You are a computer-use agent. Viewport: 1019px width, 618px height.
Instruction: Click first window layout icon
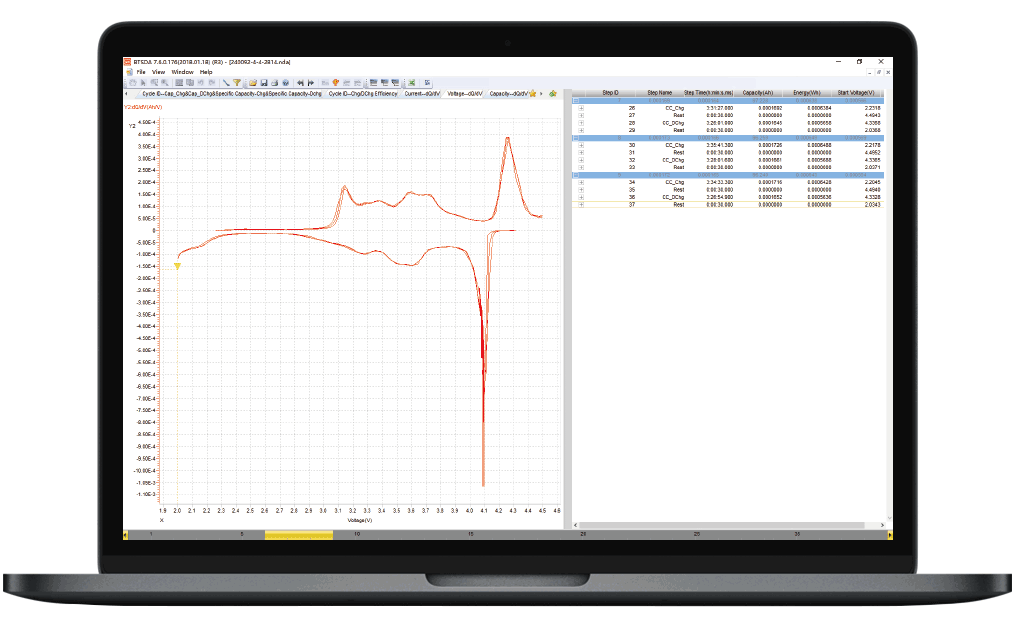[x=374, y=83]
